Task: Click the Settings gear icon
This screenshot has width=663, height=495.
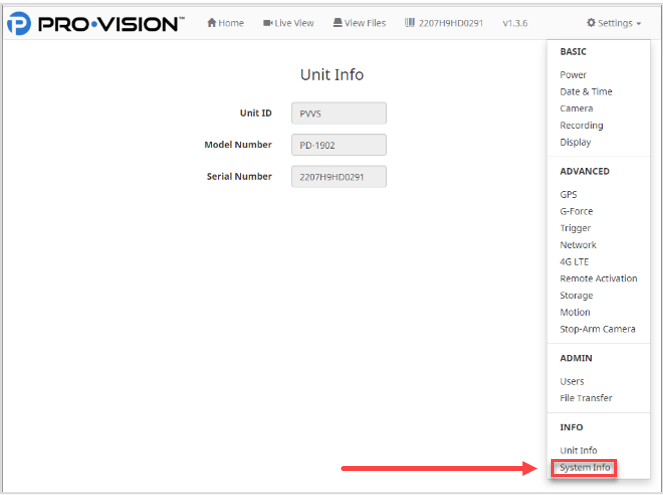Action: pyautogui.click(x=591, y=23)
